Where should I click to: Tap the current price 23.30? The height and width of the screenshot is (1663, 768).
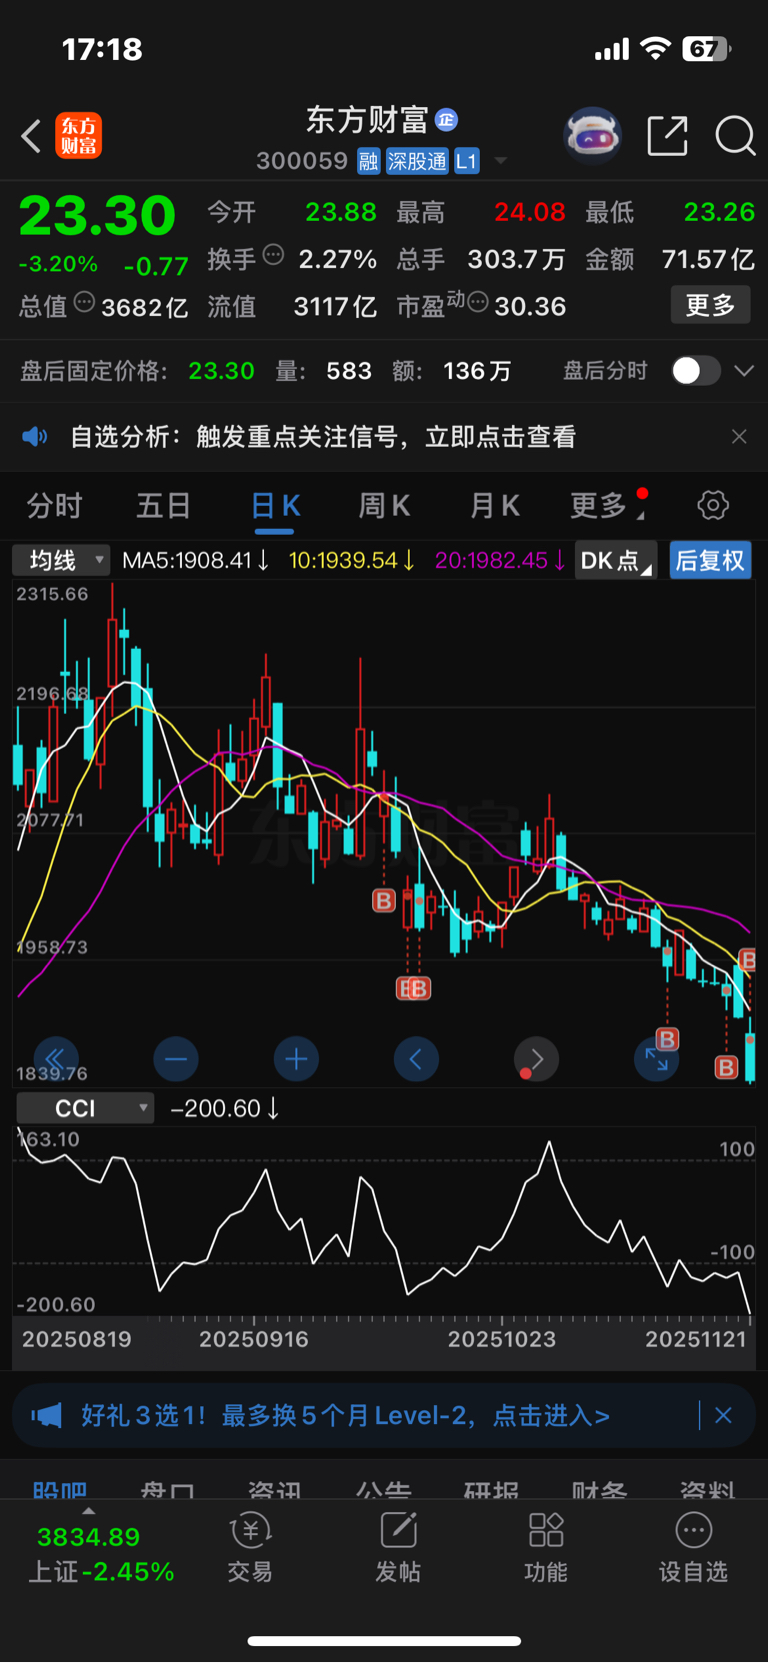point(97,216)
